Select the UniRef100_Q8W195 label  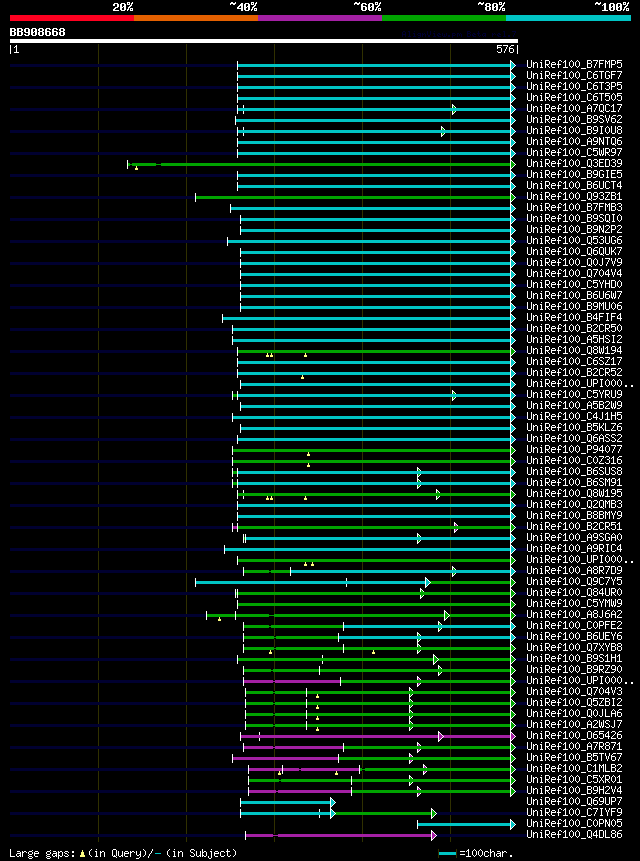(574, 493)
